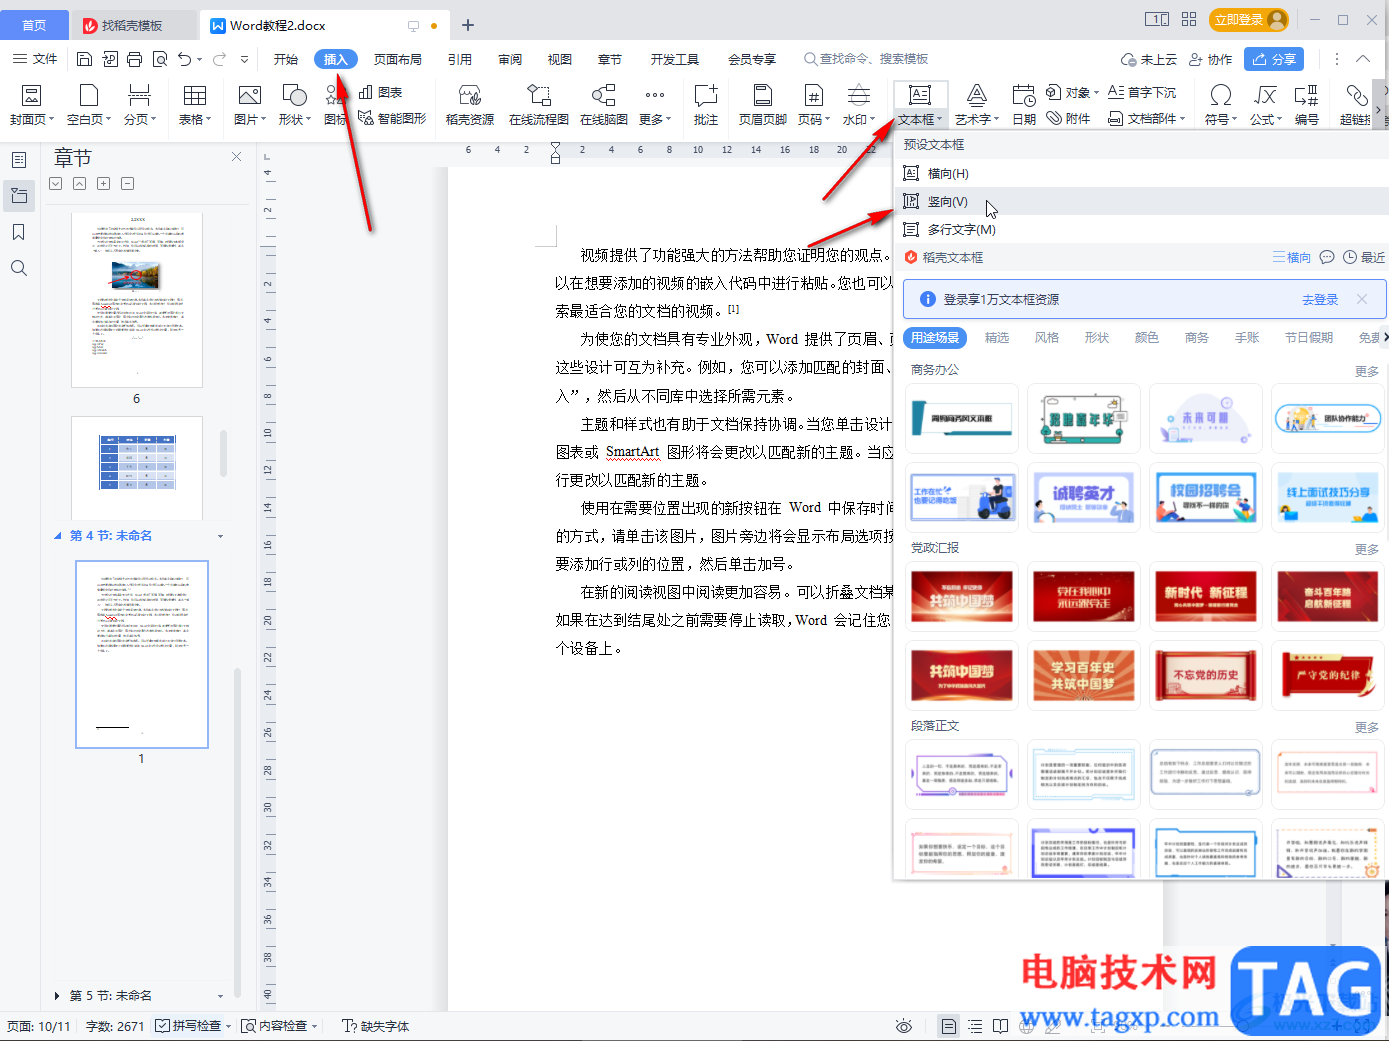The height and width of the screenshot is (1041, 1389).
Task: Open 稻壳资源 resource store icon
Action: coord(470,105)
